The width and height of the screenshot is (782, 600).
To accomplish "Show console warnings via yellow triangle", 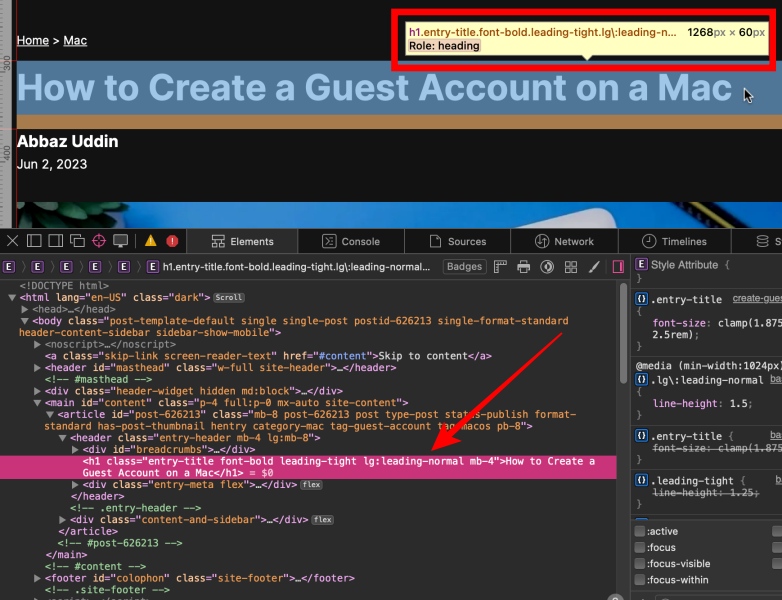I will click(151, 241).
